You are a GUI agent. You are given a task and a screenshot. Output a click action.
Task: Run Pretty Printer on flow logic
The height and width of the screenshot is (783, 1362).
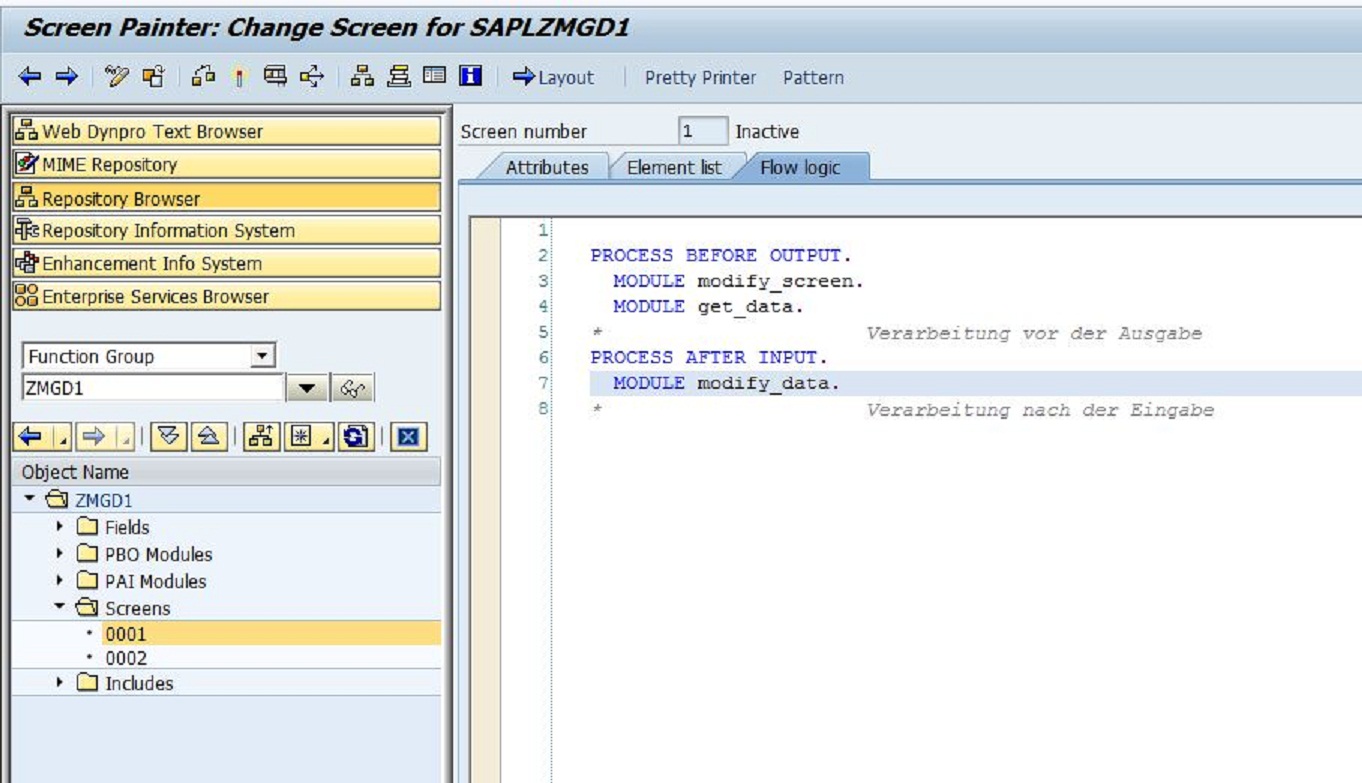pos(700,77)
